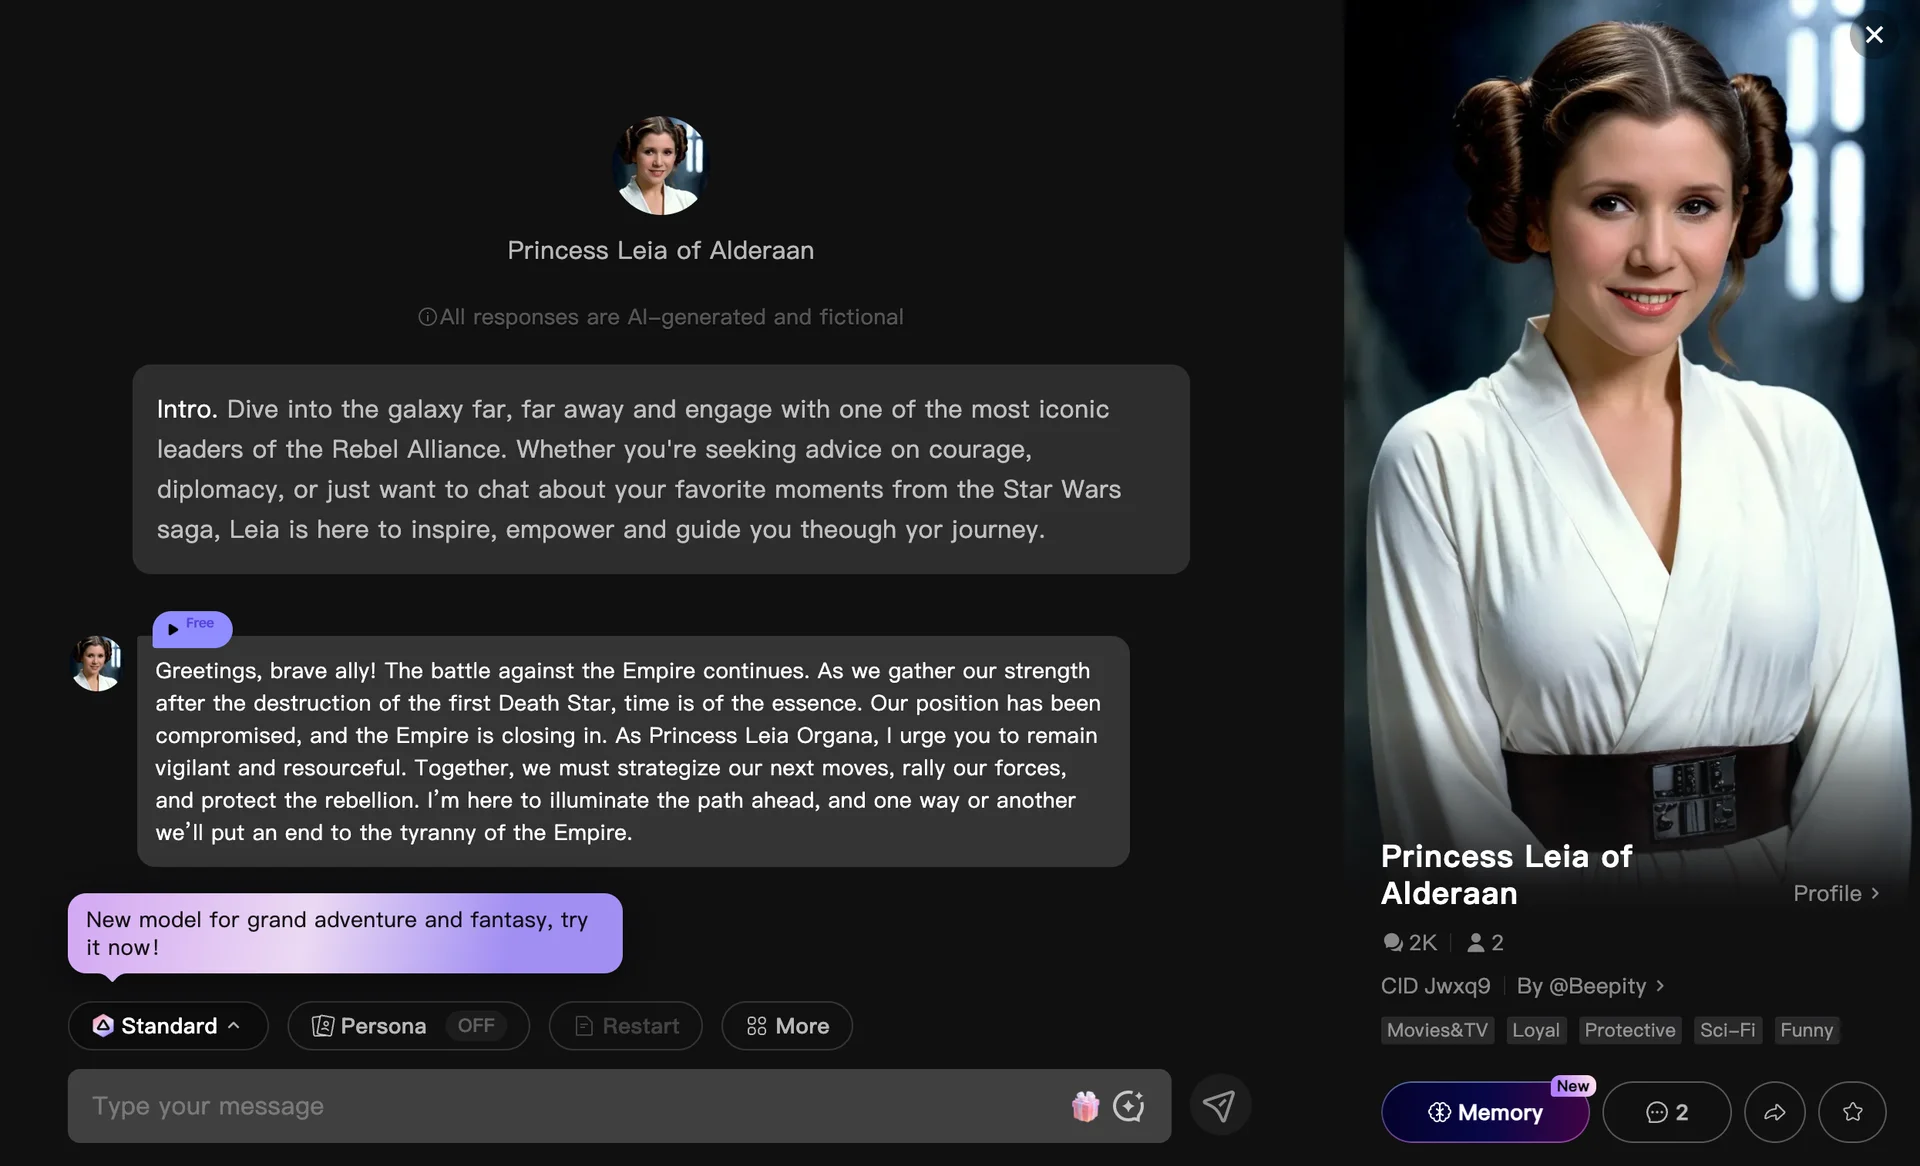Click the 'Greetings, brave ally!' message bubble
Viewport: 1920px width, 1166px height.
click(633, 751)
